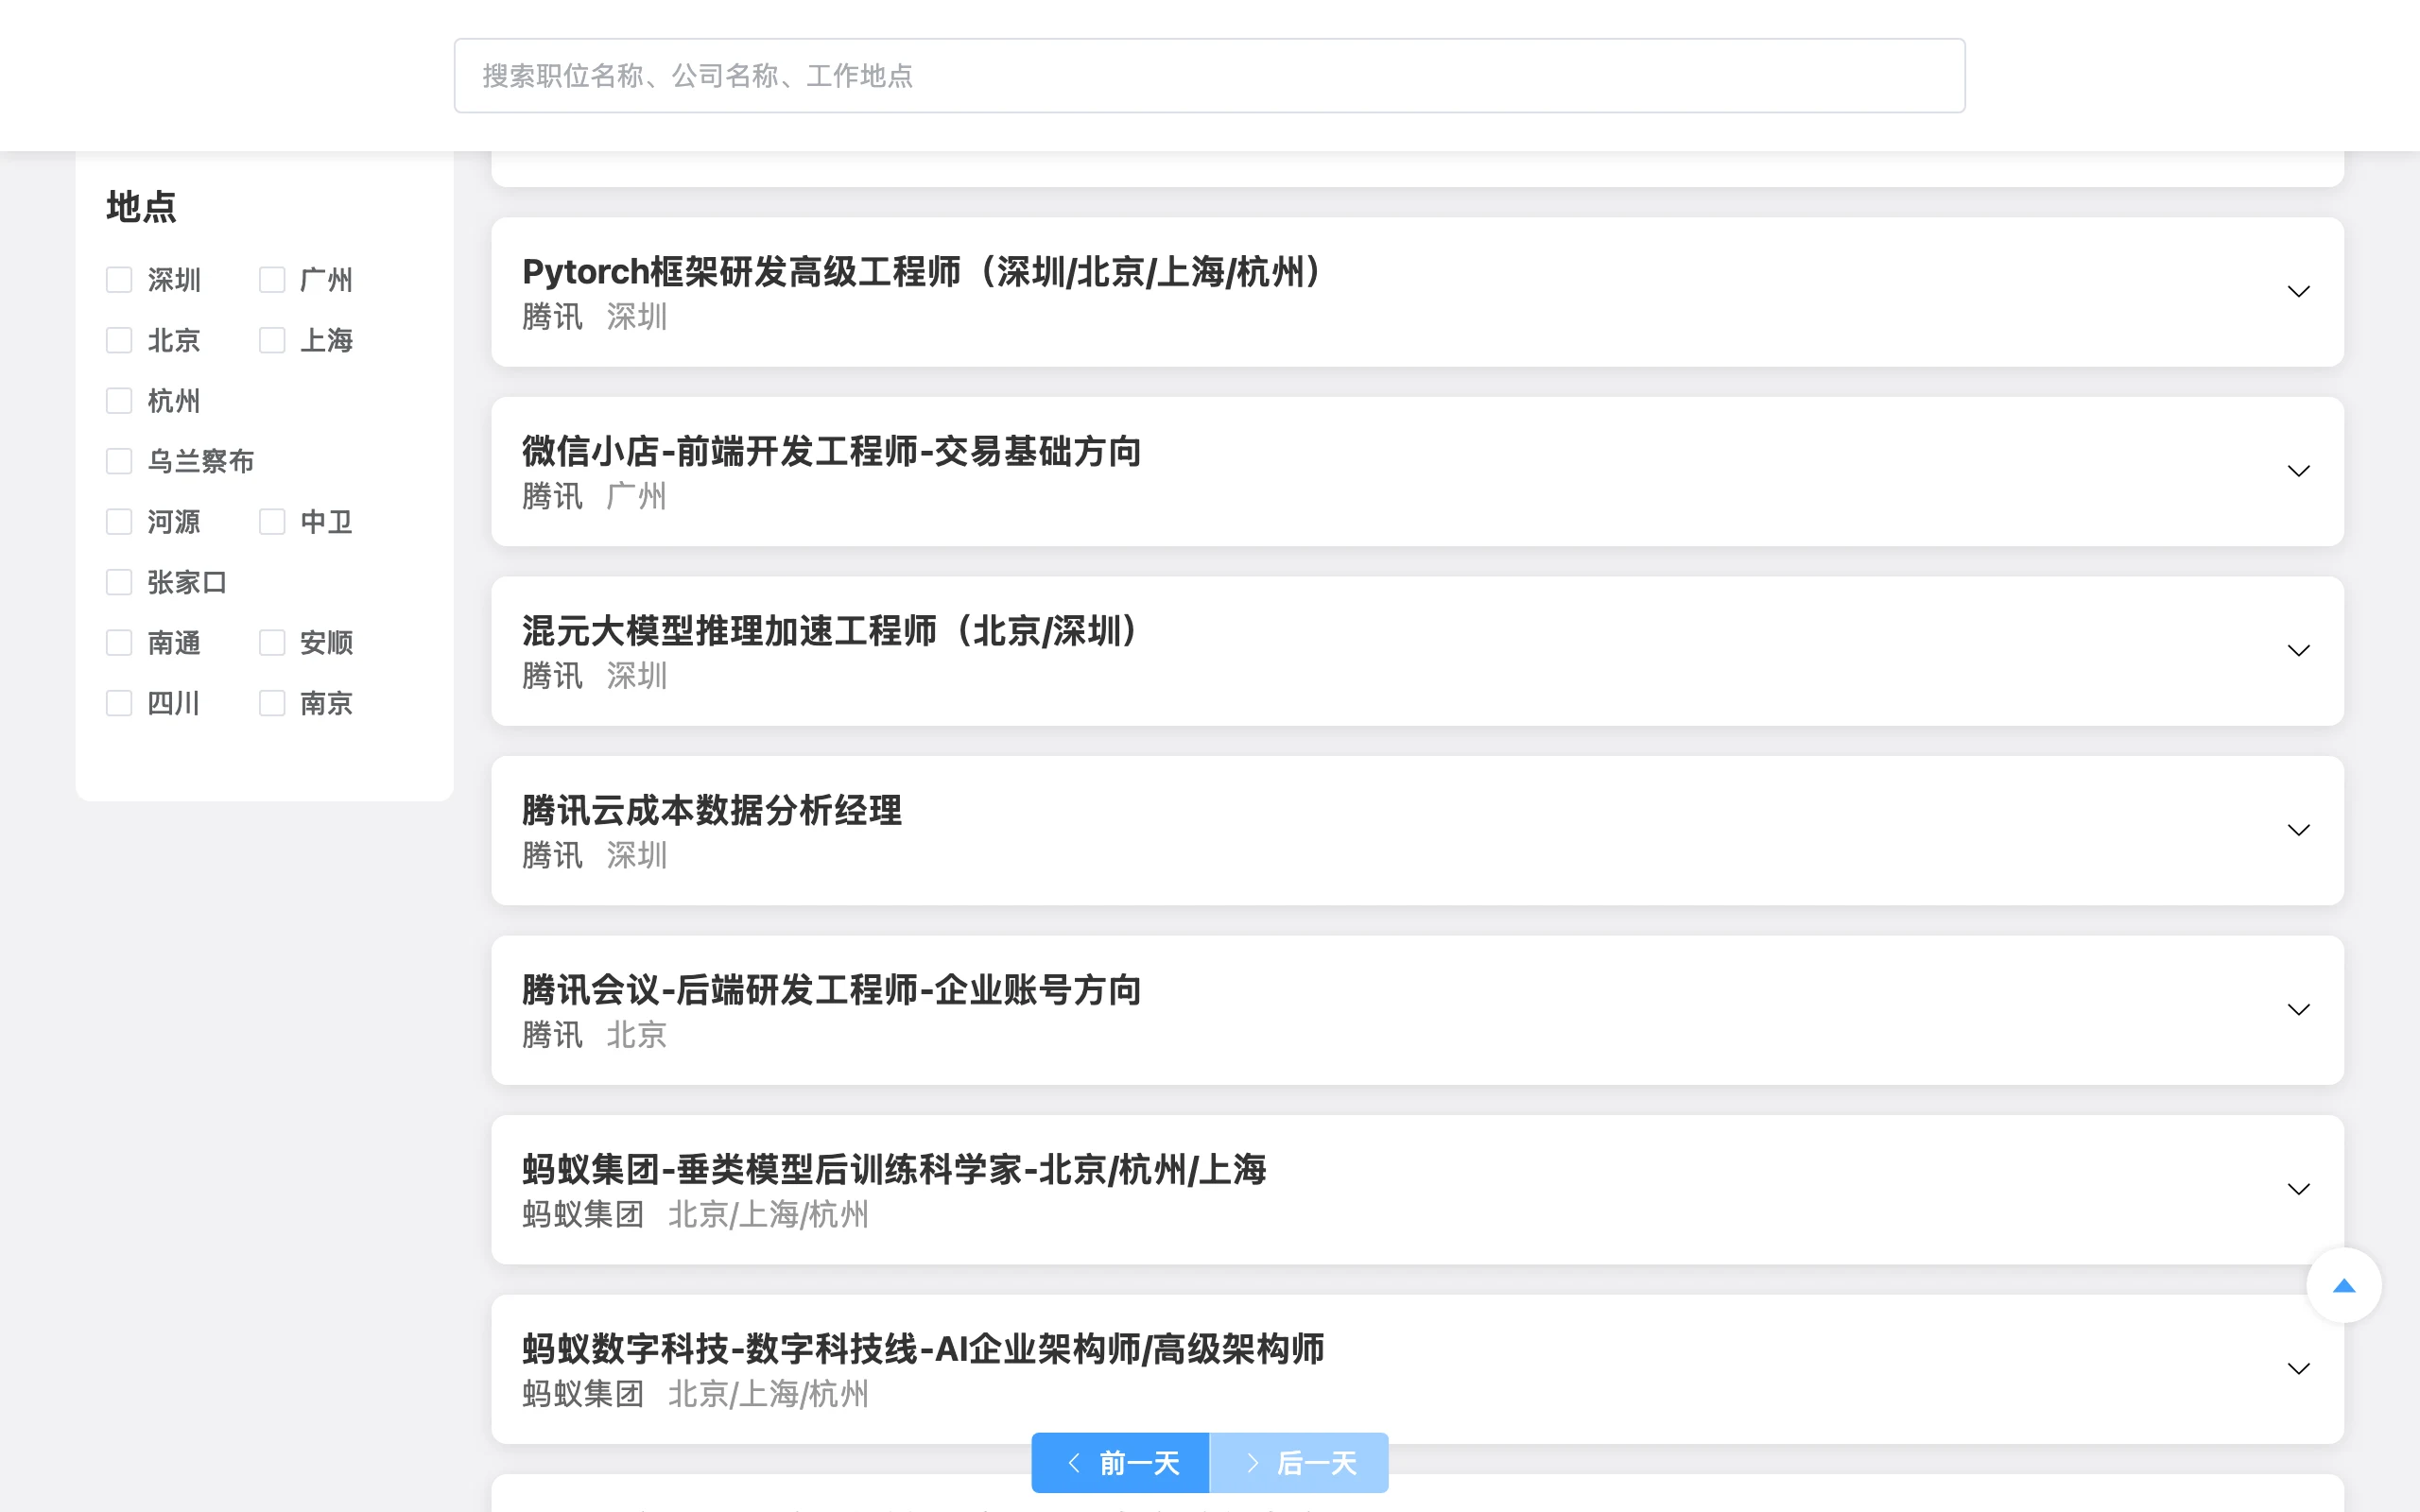The height and width of the screenshot is (1512, 2420).
Task: Expand the 垂类模型后训练科学家 job card
Action: click(x=2298, y=1189)
